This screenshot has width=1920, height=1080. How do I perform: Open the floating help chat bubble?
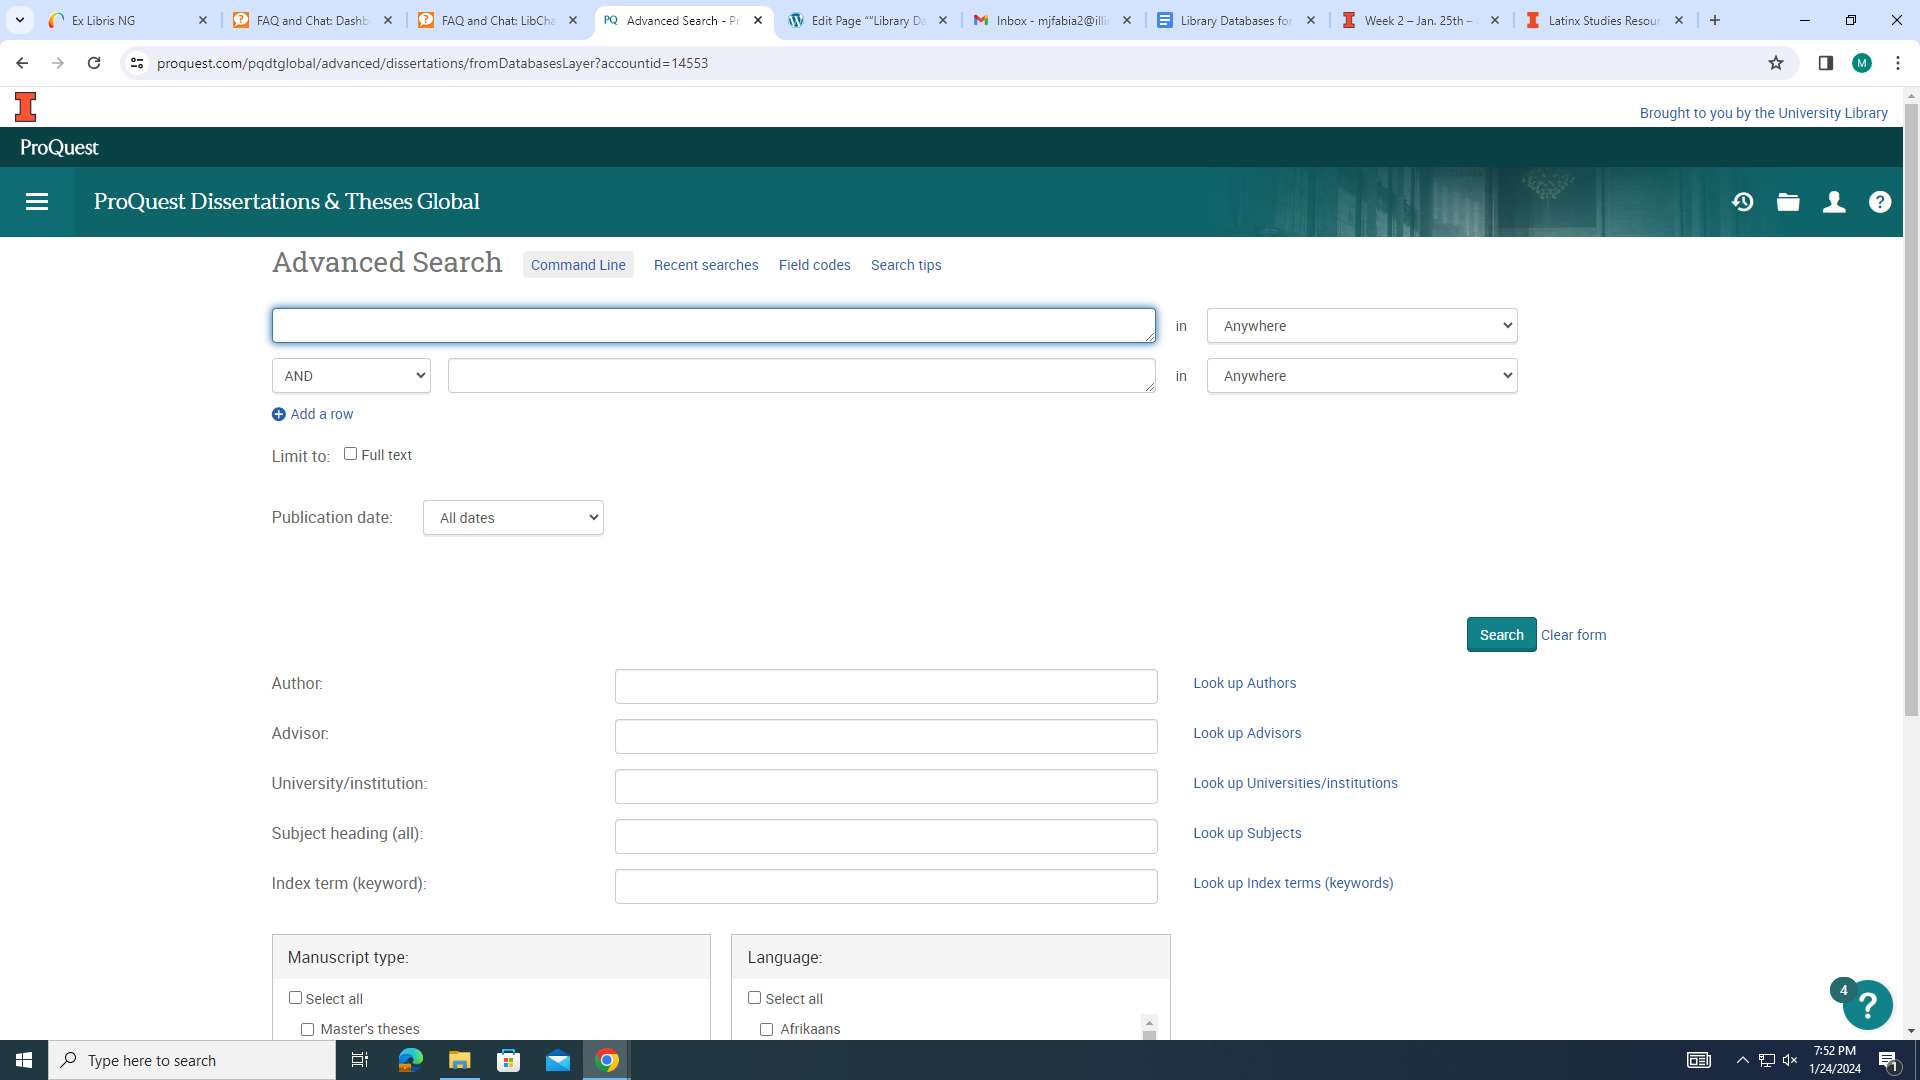[1867, 1004]
